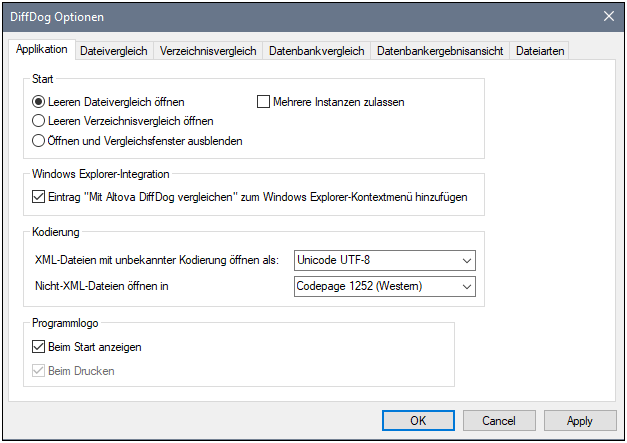The height and width of the screenshot is (443, 627).
Task: Open the Verzeichnisvergleich tab
Action: point(208,51)
